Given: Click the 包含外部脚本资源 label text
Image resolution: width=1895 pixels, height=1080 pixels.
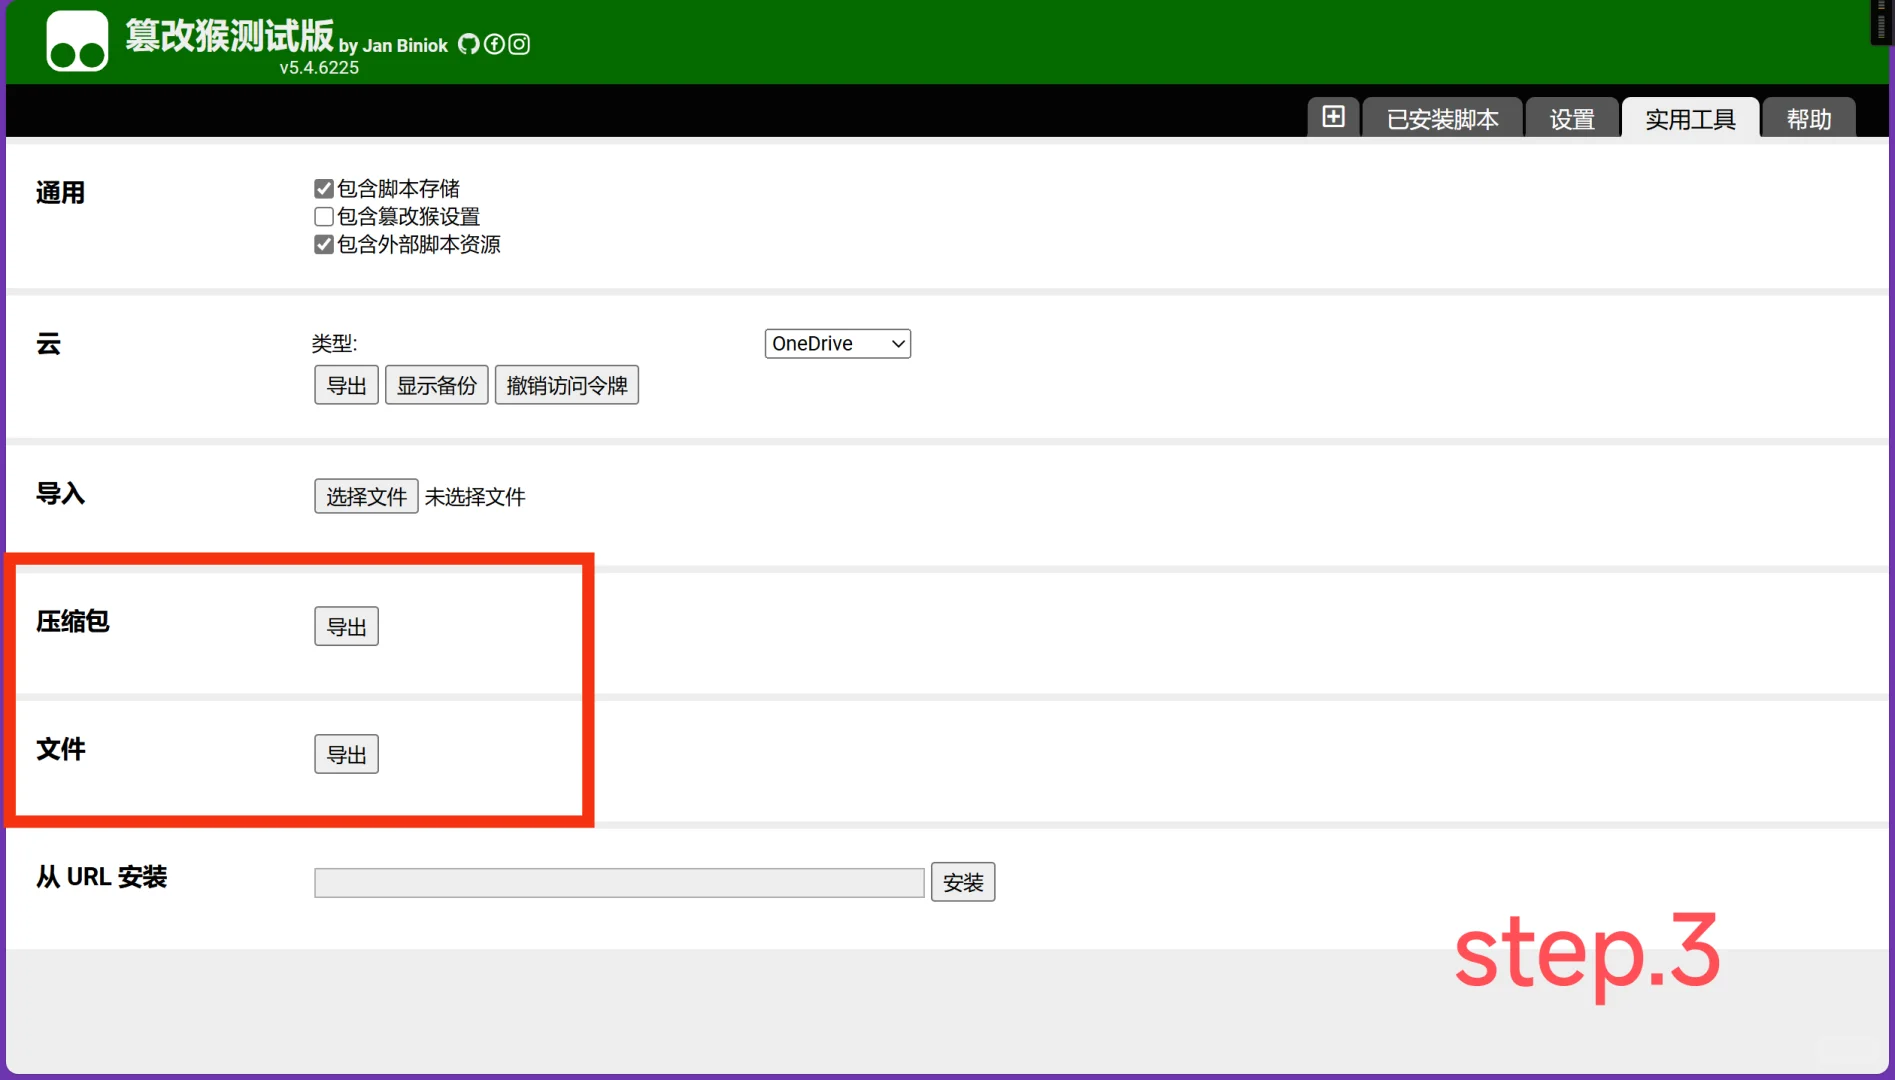Looking at the screenshot, I should pos(419,245).
